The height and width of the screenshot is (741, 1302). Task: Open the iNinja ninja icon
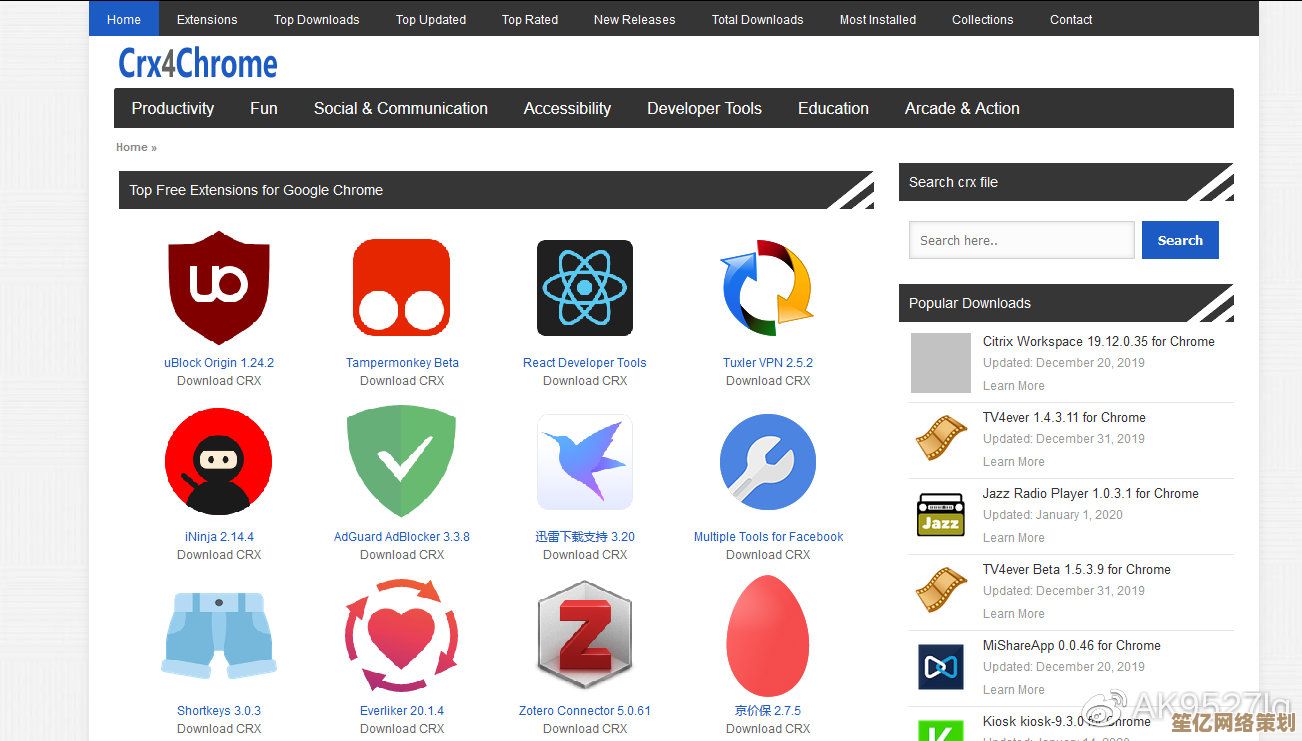[x=219, y=462]
